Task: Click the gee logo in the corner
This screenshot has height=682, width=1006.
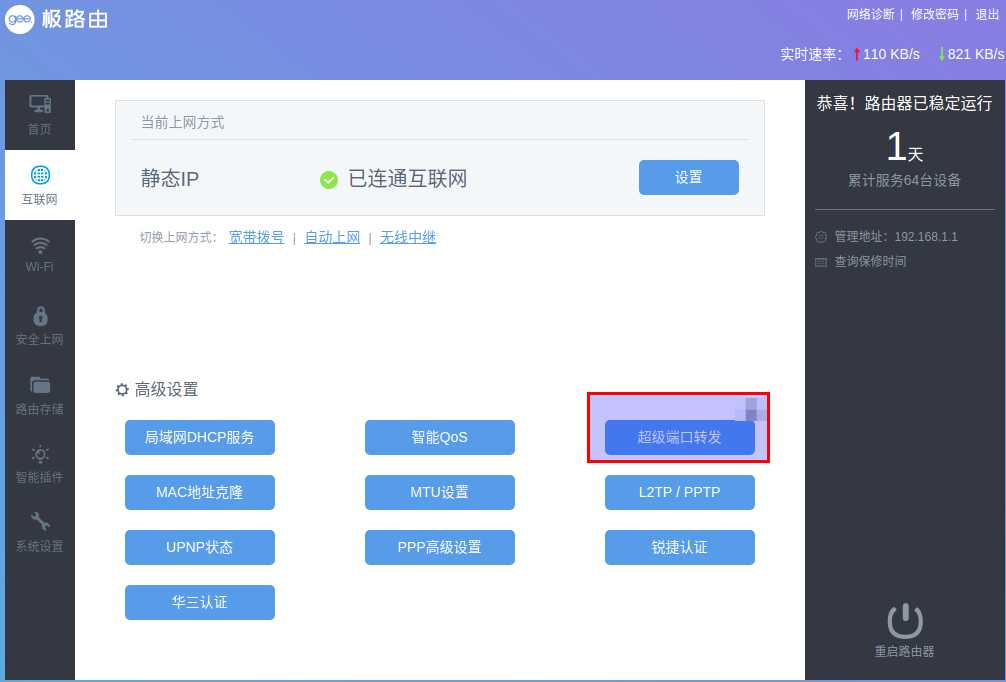Action: pyautogui.click(x=18, y=18)
